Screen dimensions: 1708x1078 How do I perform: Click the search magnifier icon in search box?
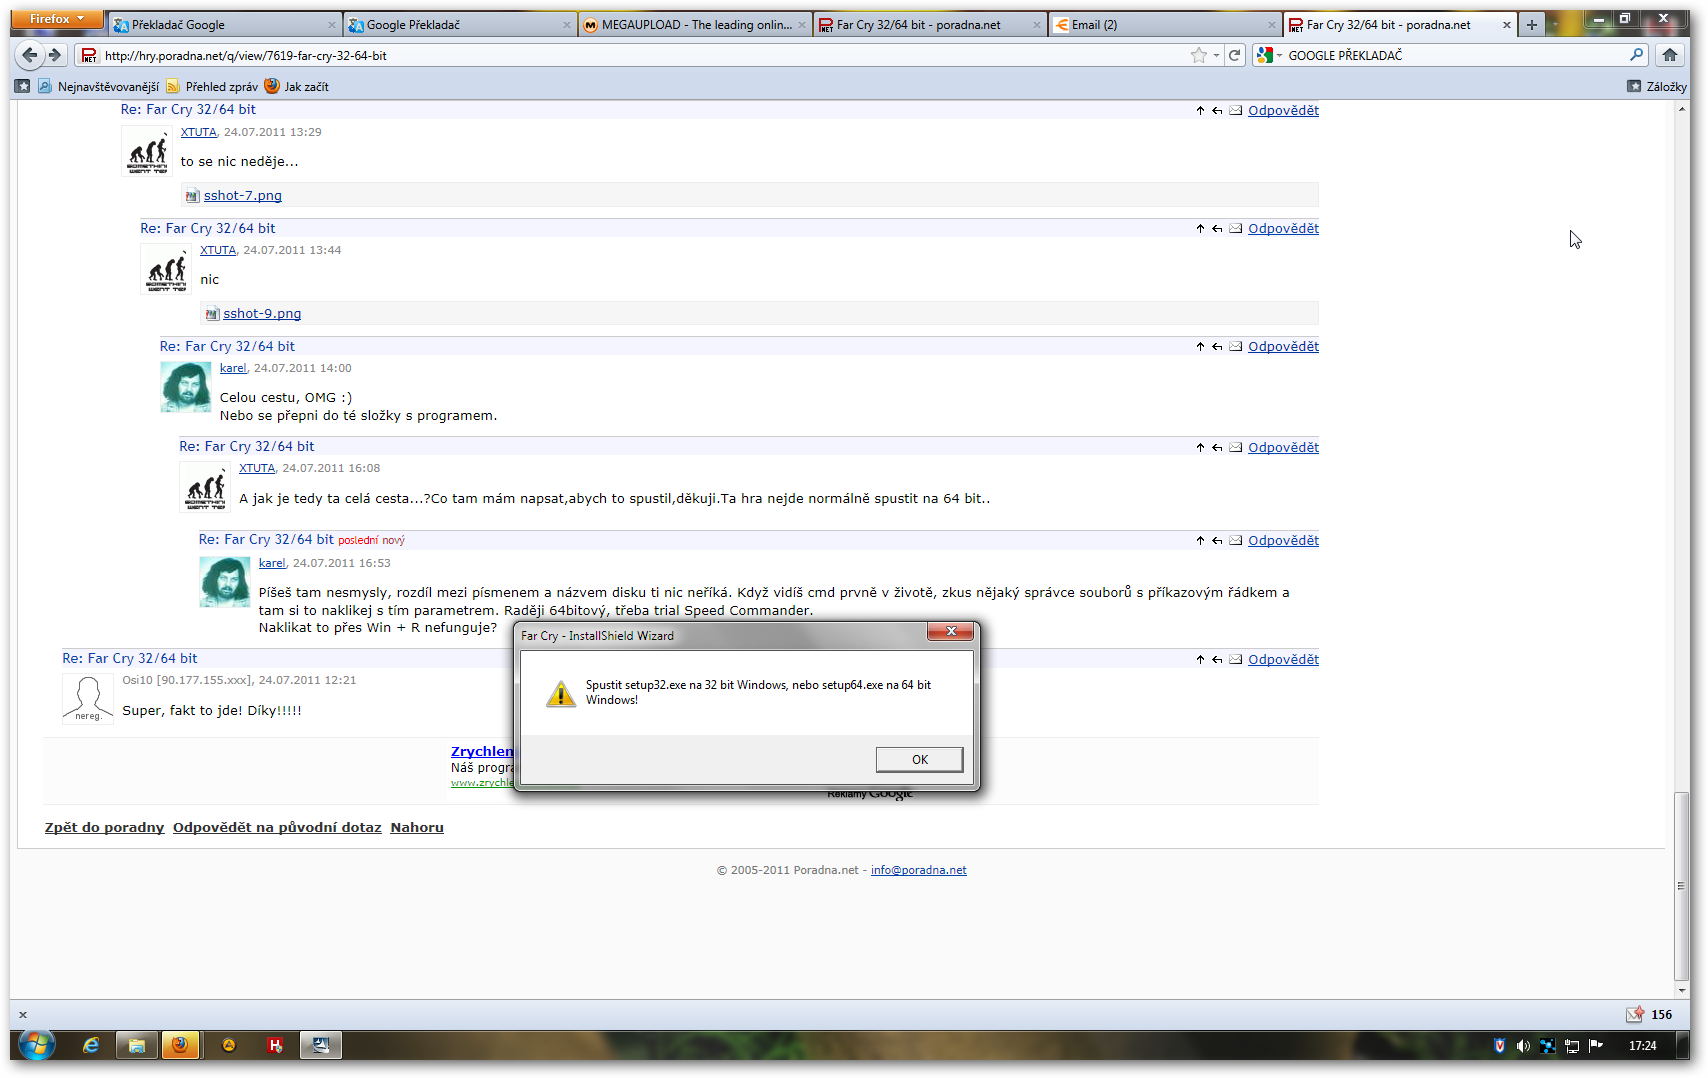(1636, 55)
